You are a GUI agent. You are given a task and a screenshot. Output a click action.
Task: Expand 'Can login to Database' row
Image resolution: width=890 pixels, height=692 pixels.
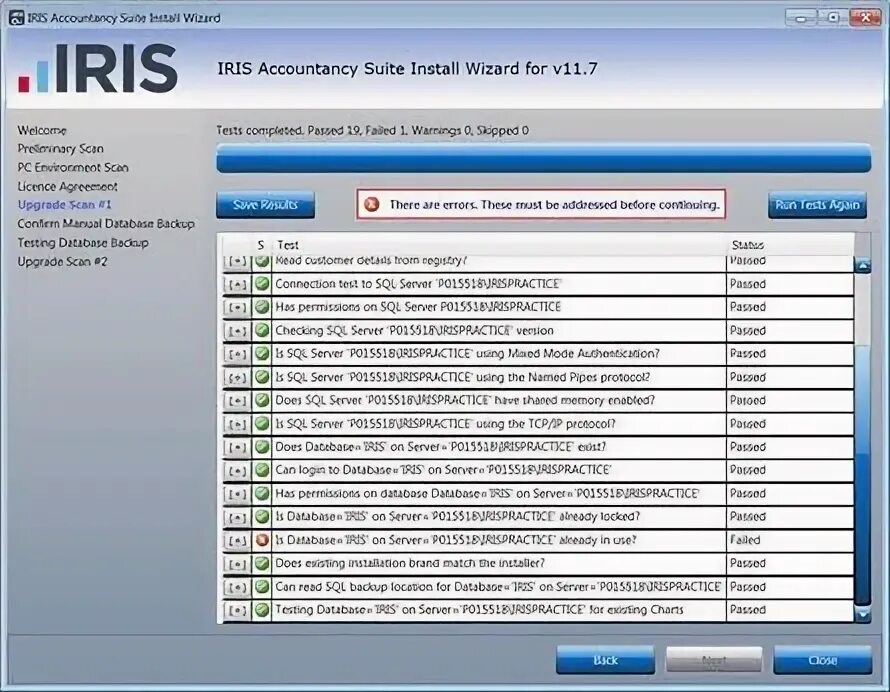[237, 470]
